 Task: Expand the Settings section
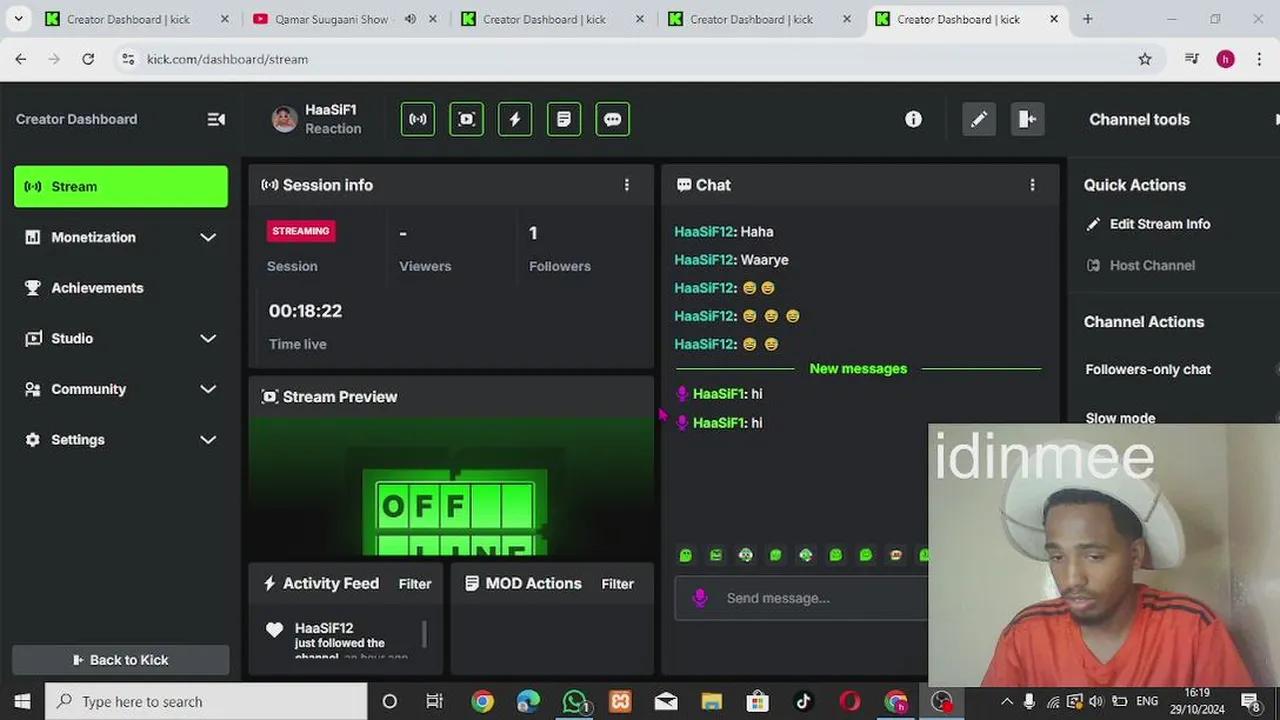tap(208, 439)
